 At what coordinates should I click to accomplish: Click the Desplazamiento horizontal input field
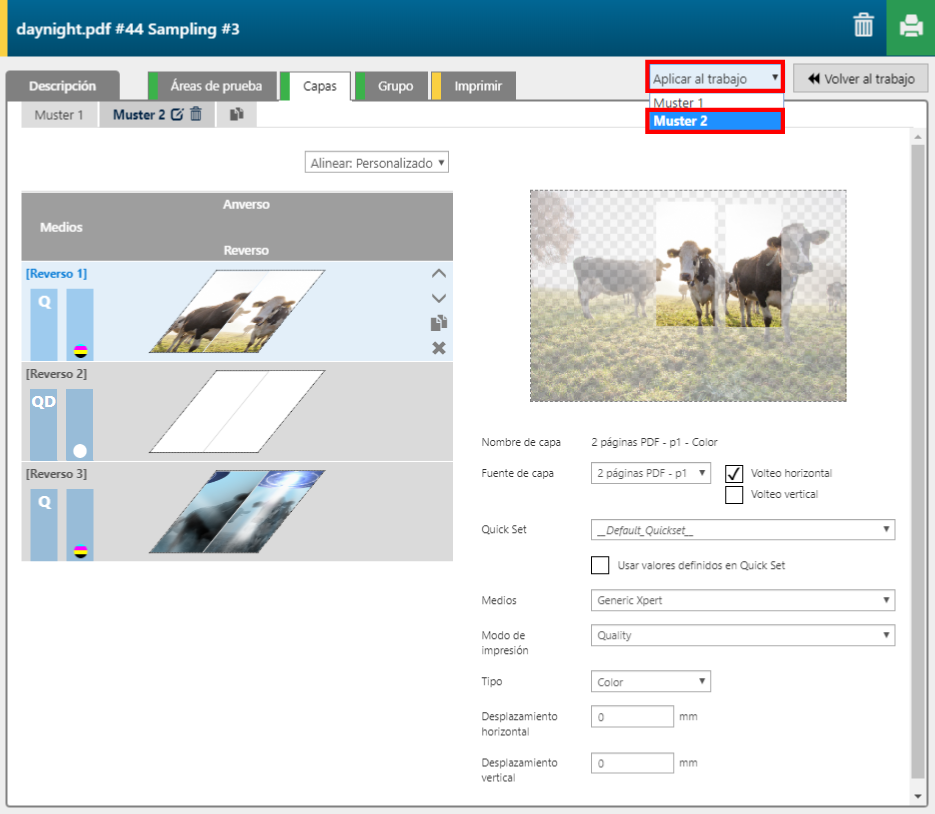[x=632, y=717]
